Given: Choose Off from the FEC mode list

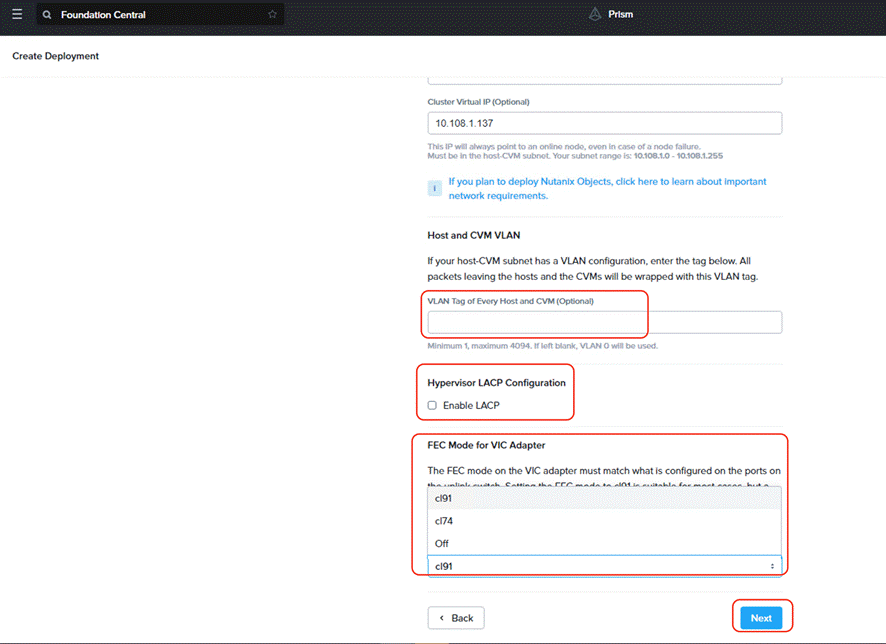Looking at the screenshot, I should [605, 543].
